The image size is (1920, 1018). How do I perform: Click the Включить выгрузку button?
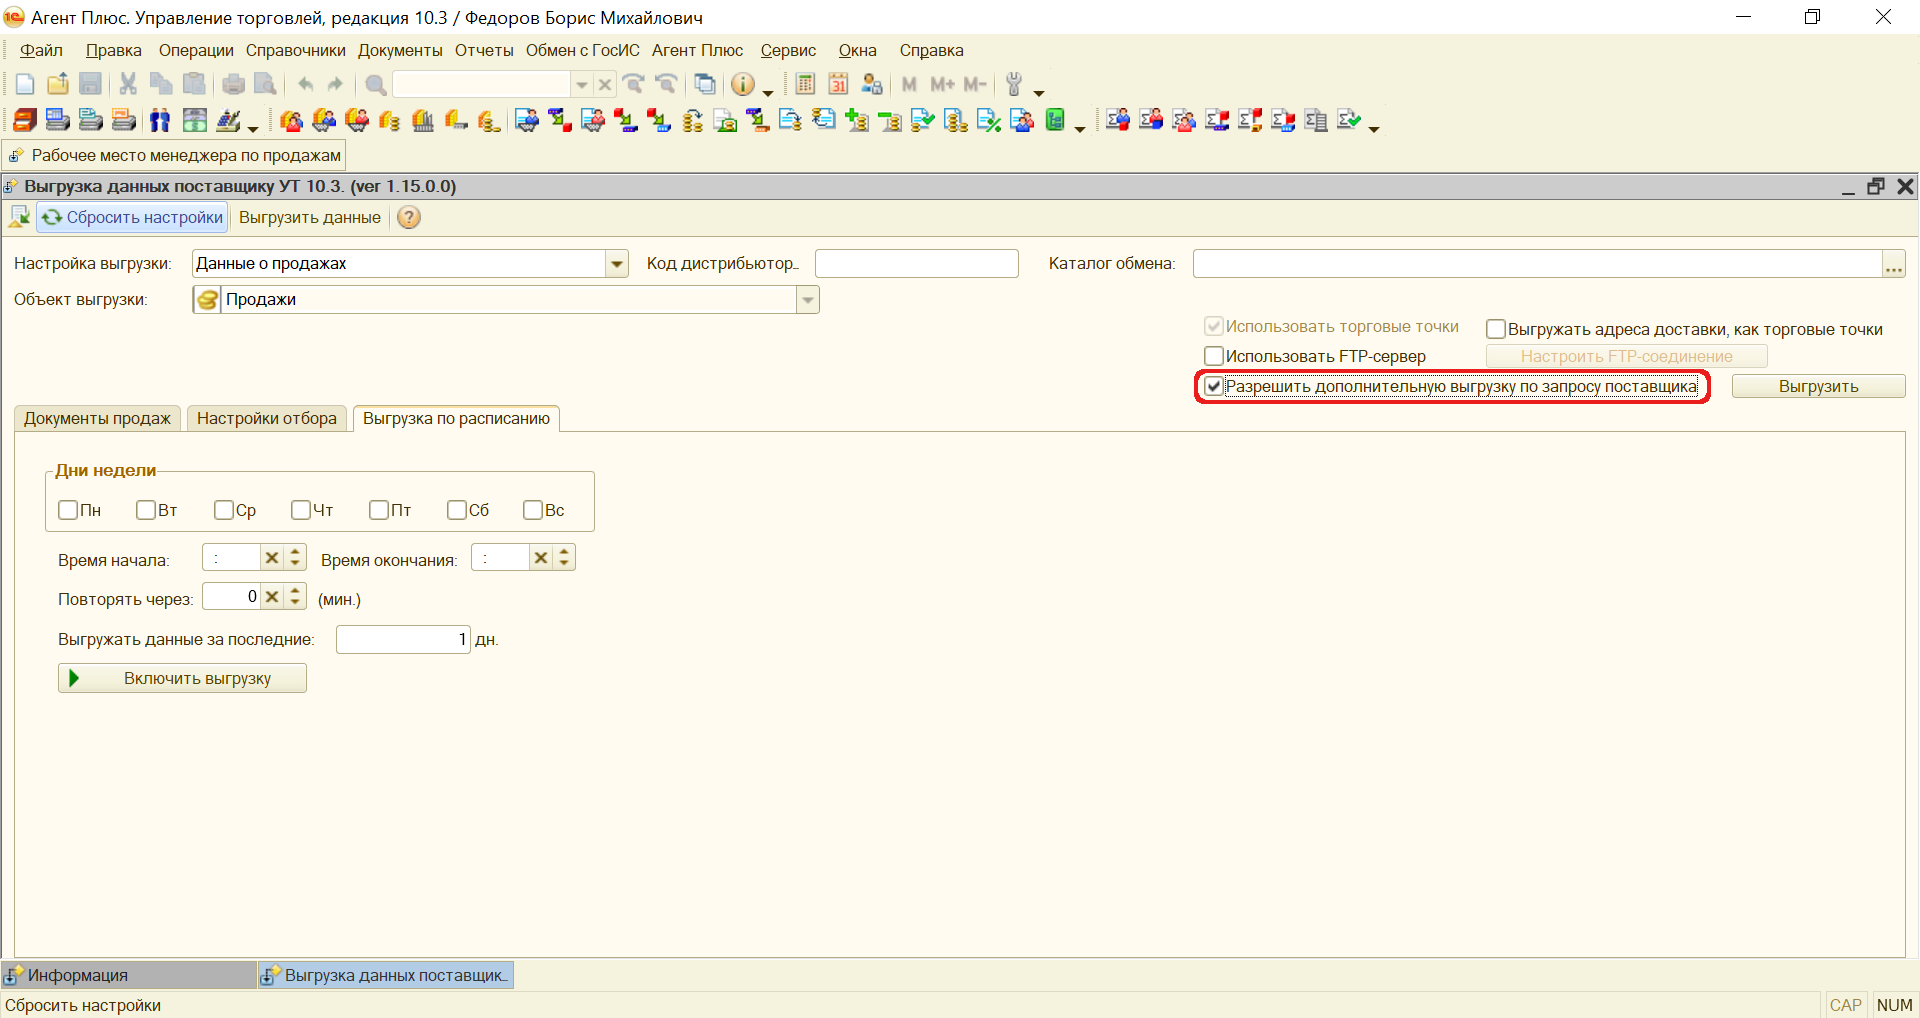click(182, 678)
